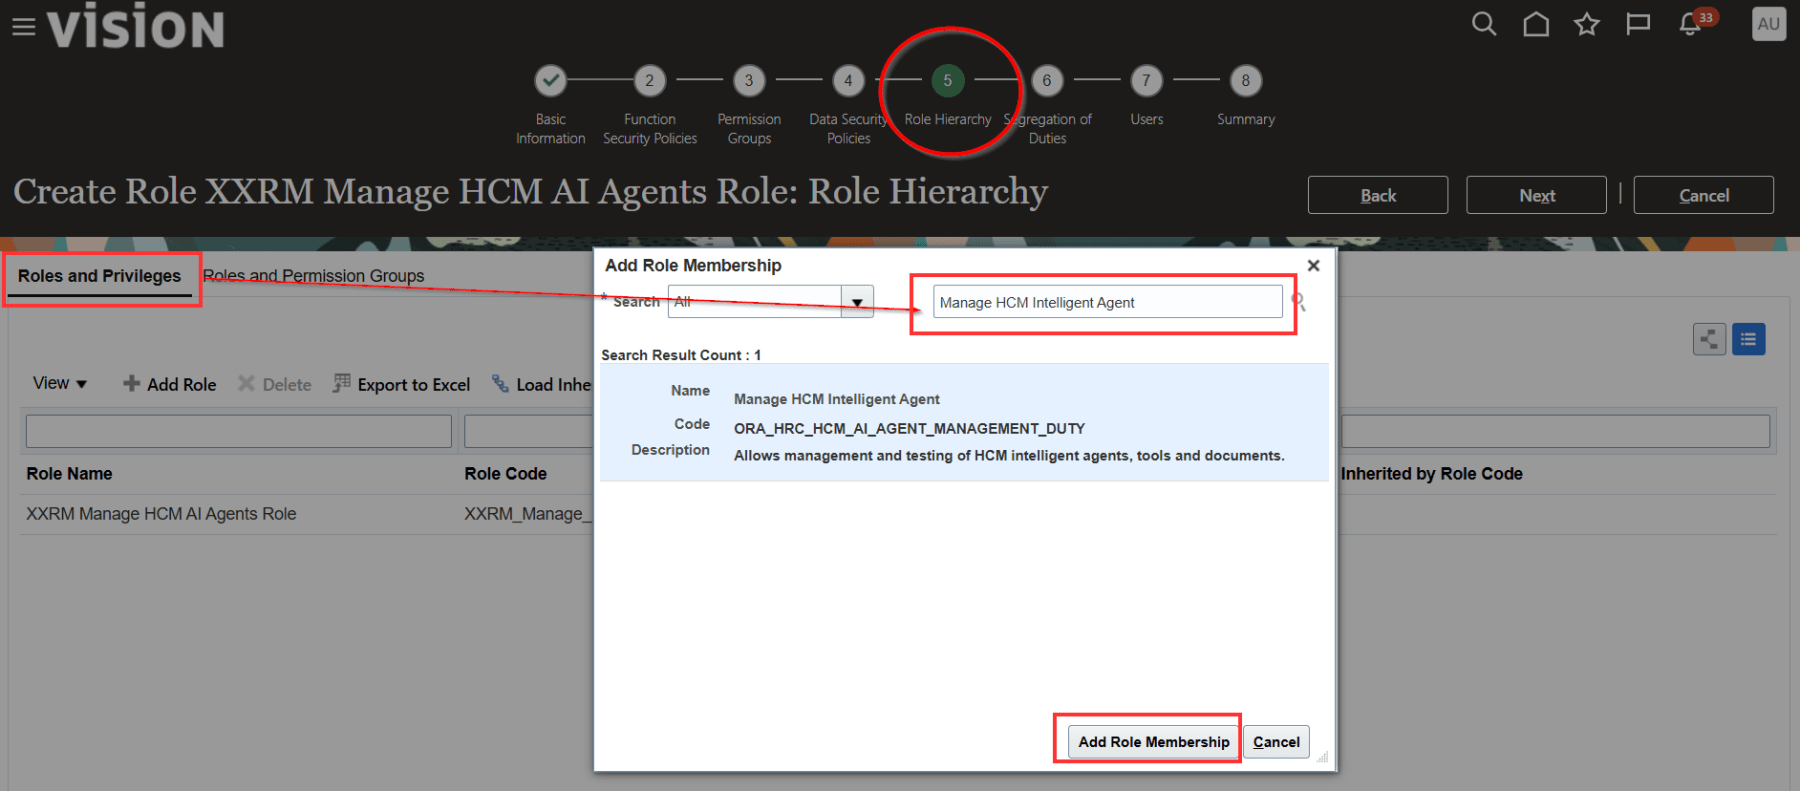Go to the Home icon

click(1536, 24)
